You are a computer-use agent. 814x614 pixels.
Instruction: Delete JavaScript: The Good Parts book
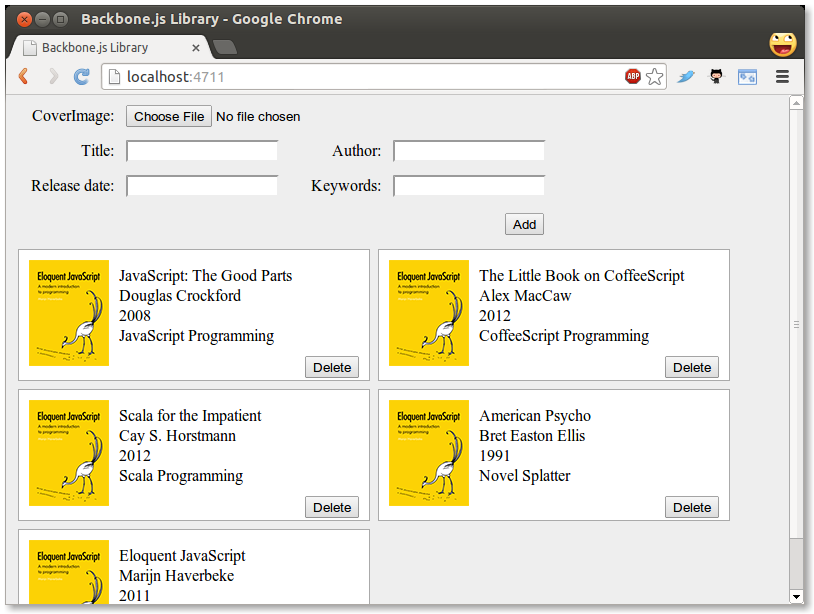click(332, 367)
